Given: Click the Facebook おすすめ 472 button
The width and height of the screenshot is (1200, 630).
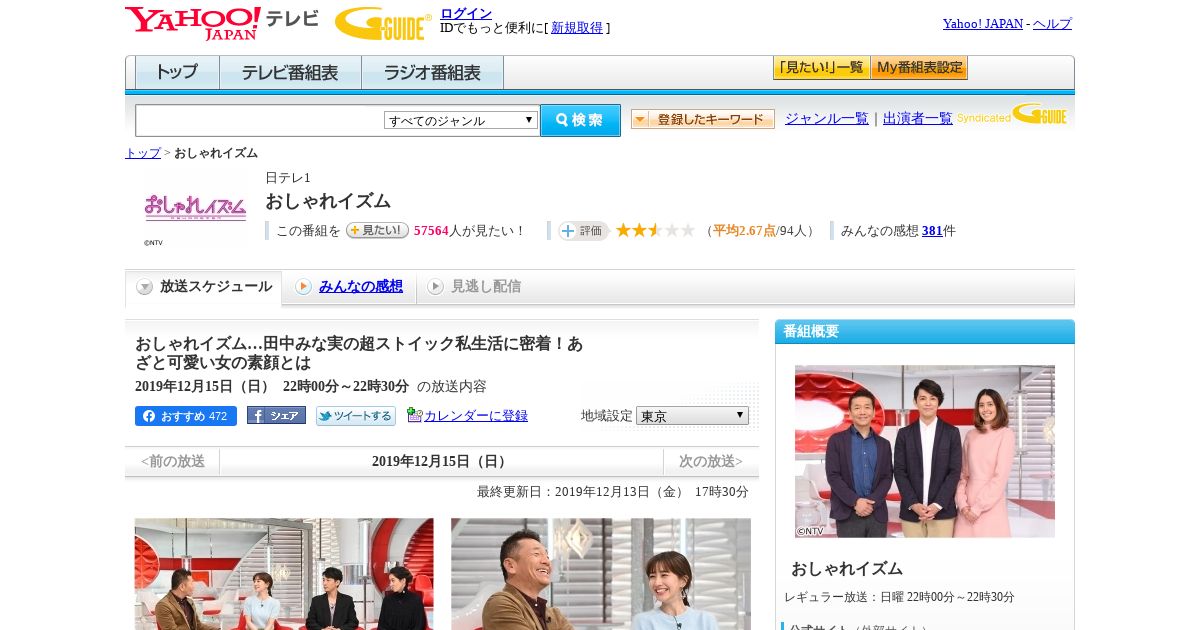Looking at the screenshot, I should [186, 416].
